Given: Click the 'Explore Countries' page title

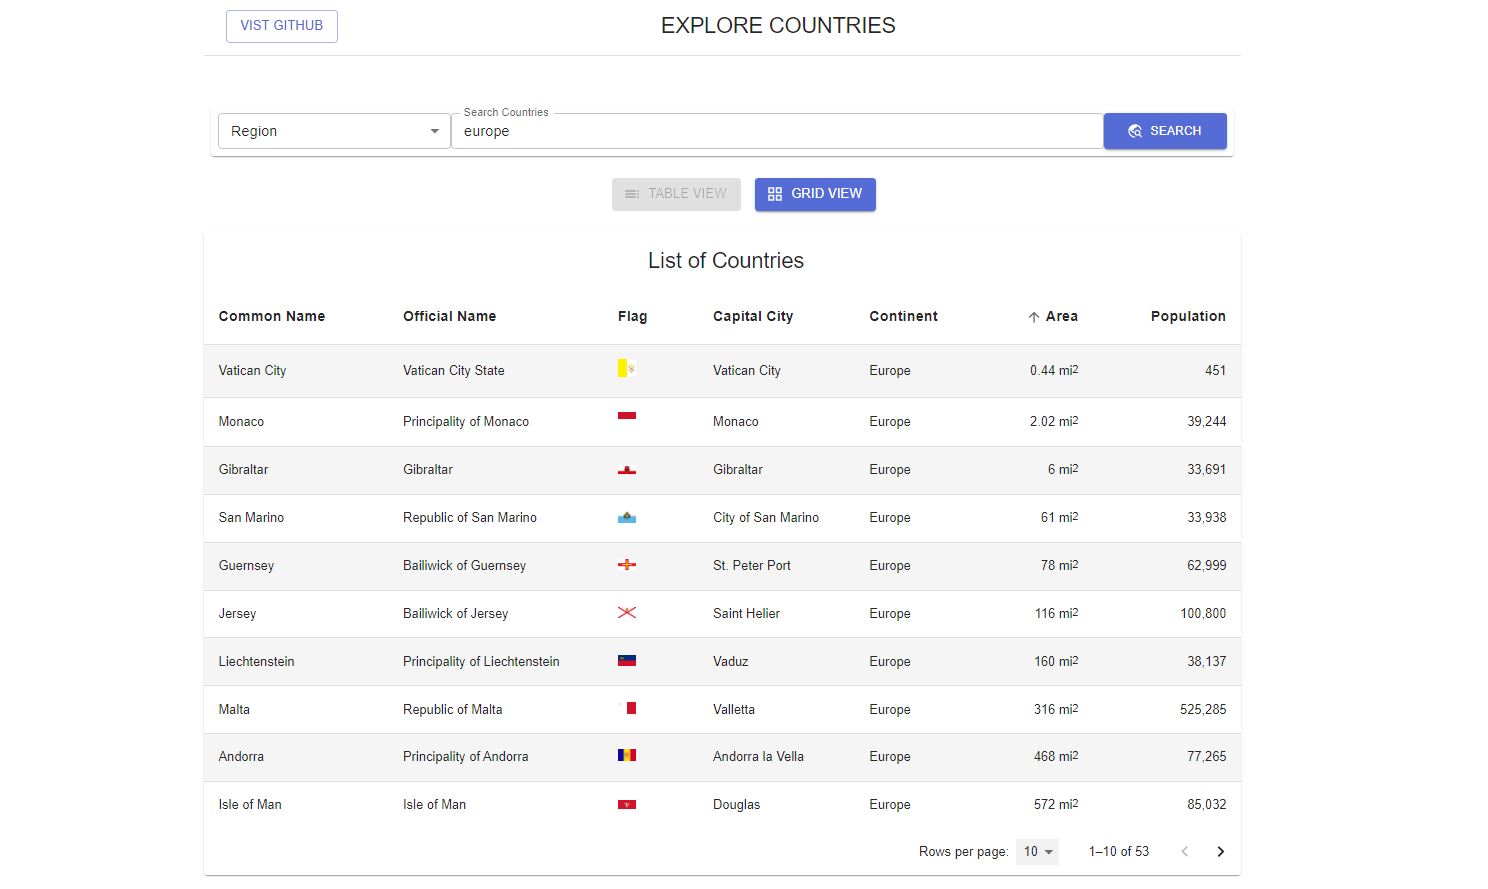Looking at the screenshot, I should (x=778, y=26).
